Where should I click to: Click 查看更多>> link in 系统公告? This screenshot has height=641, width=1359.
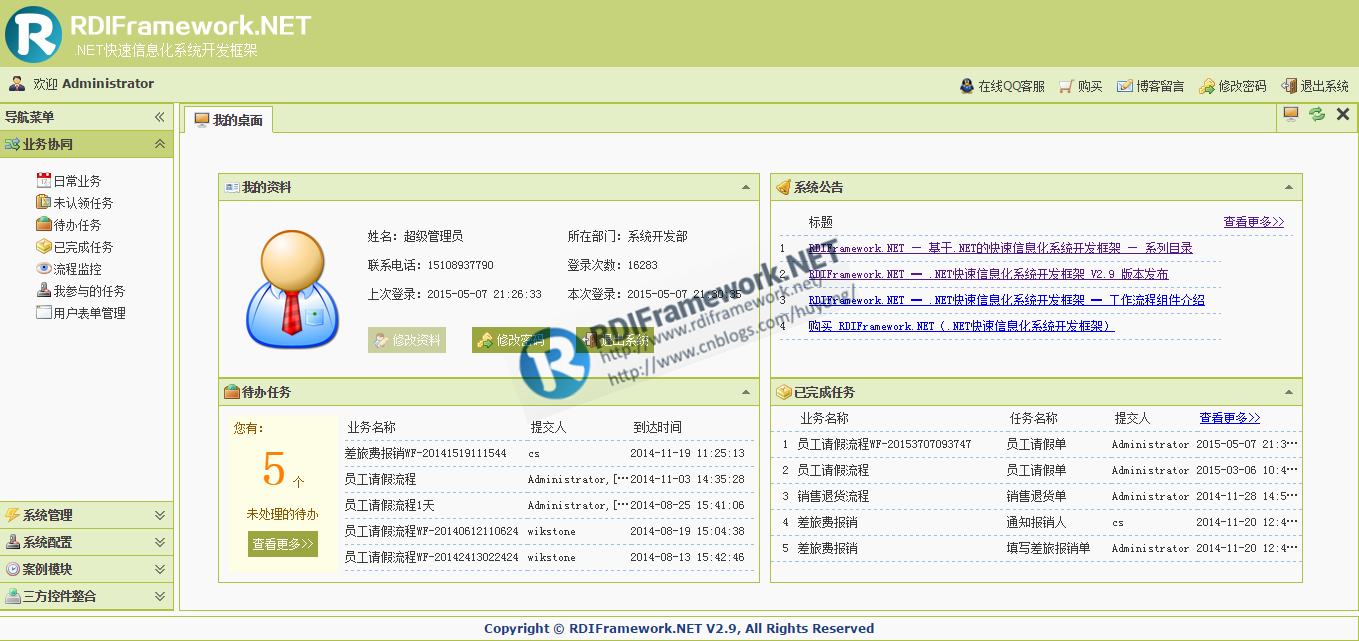coord(1254,222)
